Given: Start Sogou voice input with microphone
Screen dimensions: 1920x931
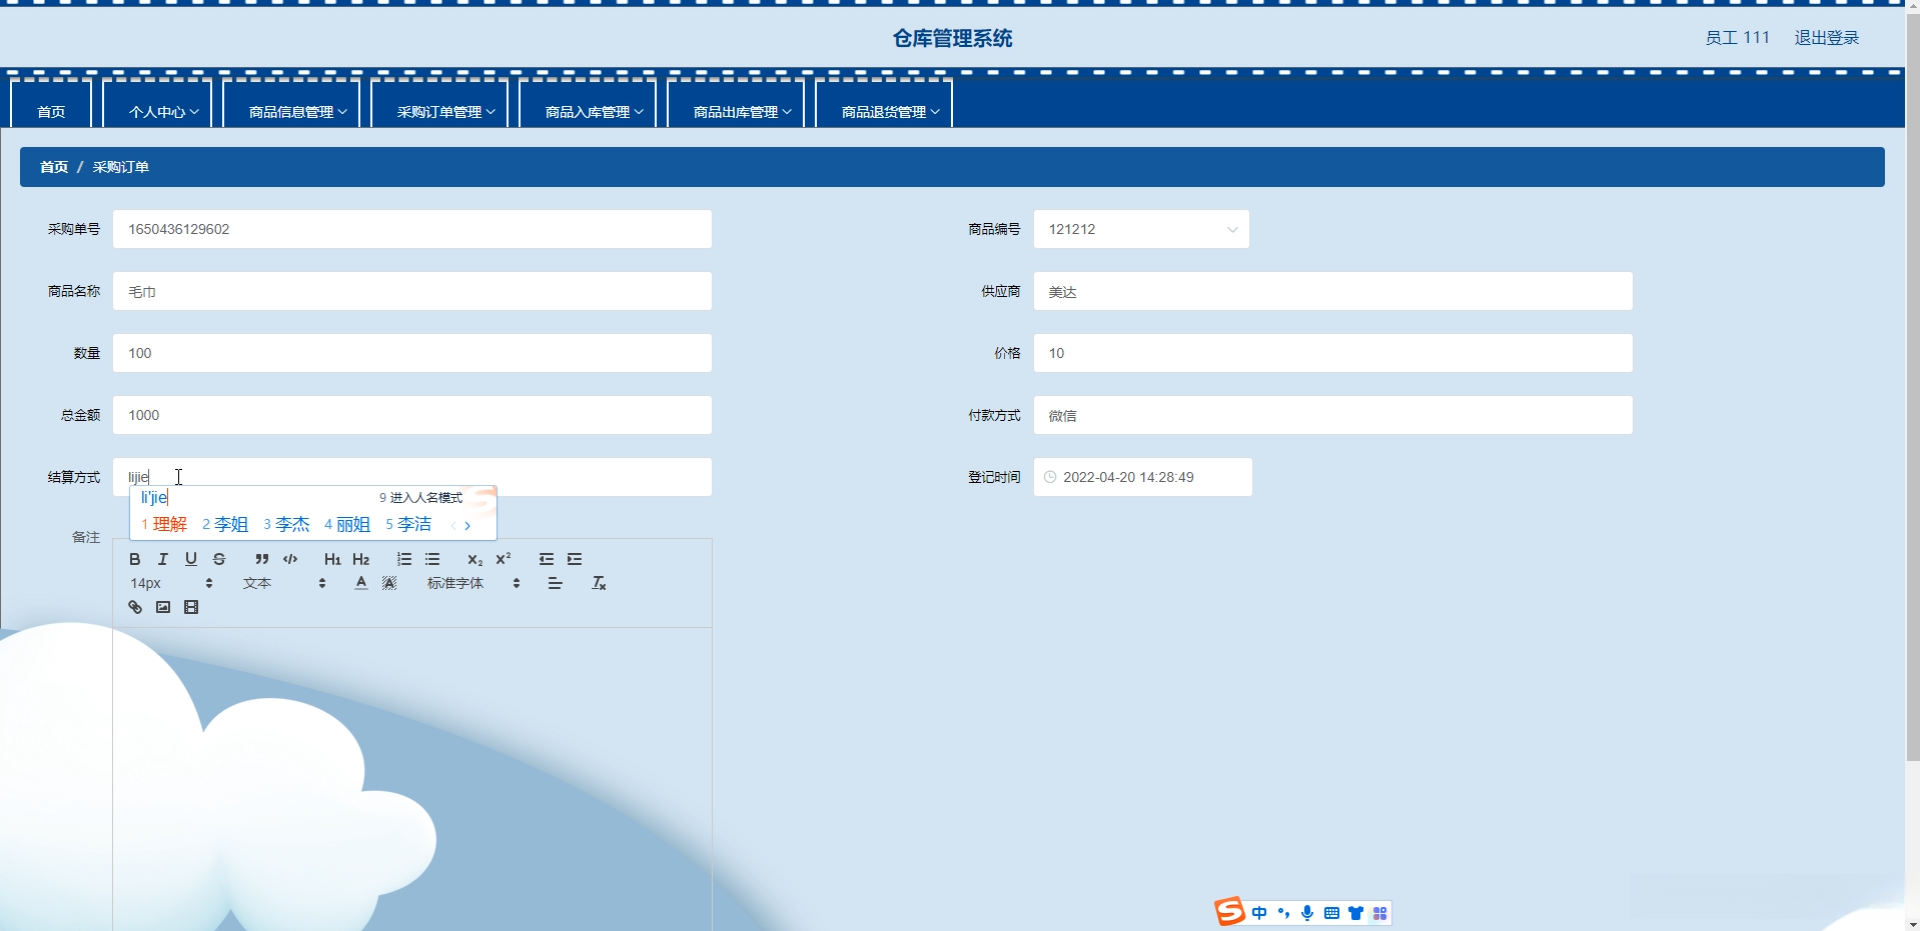Looking at the screenshot, I should (x=1307, y=913).
